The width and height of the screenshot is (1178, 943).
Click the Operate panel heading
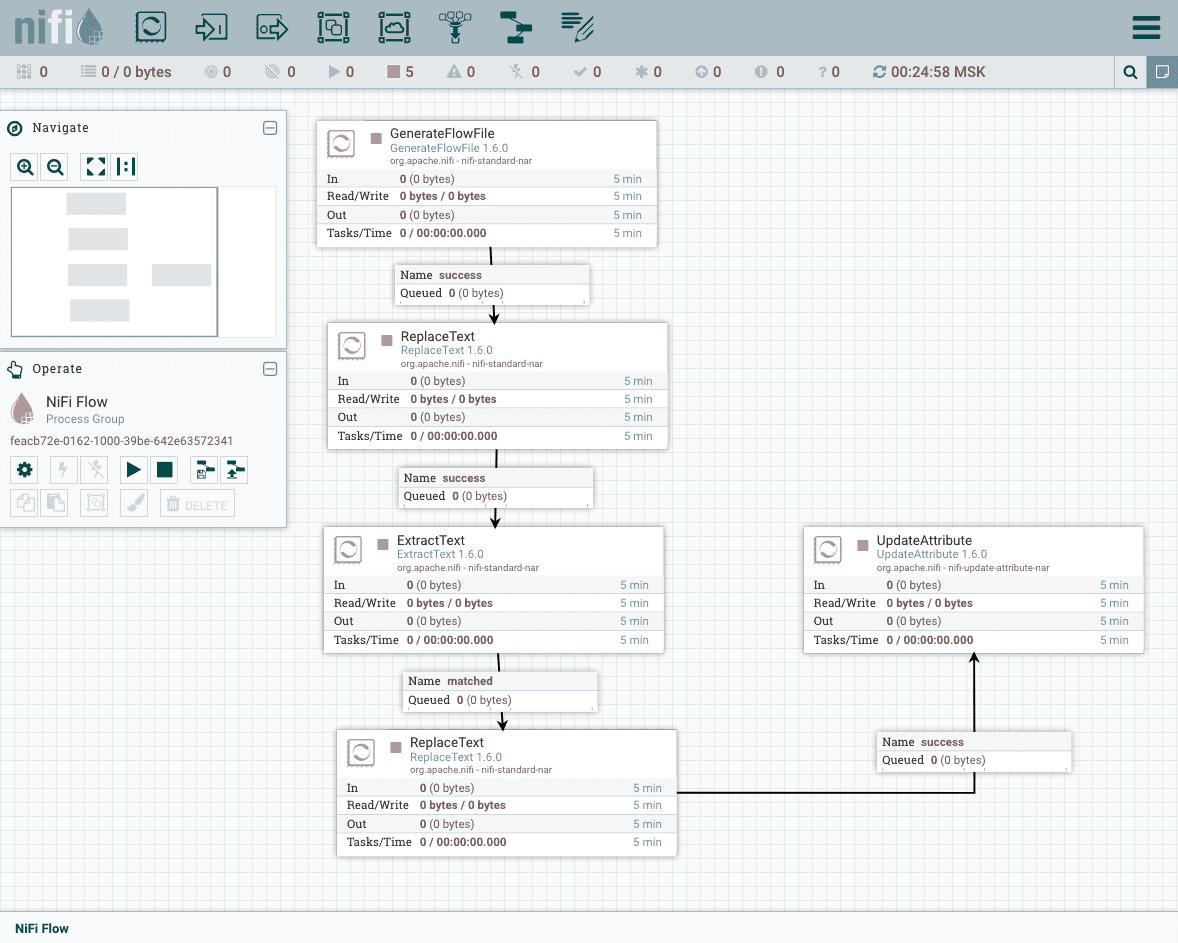point(57,369)
